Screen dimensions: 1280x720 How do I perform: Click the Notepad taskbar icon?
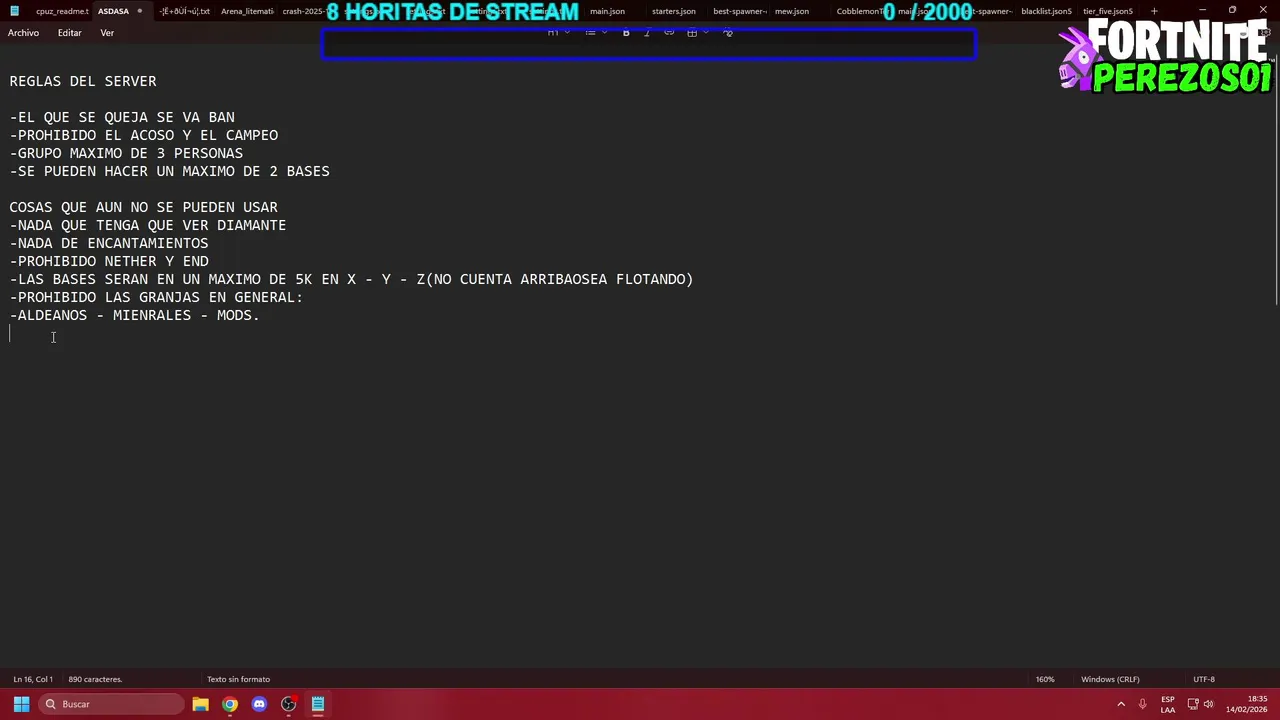tap(317, 704)
